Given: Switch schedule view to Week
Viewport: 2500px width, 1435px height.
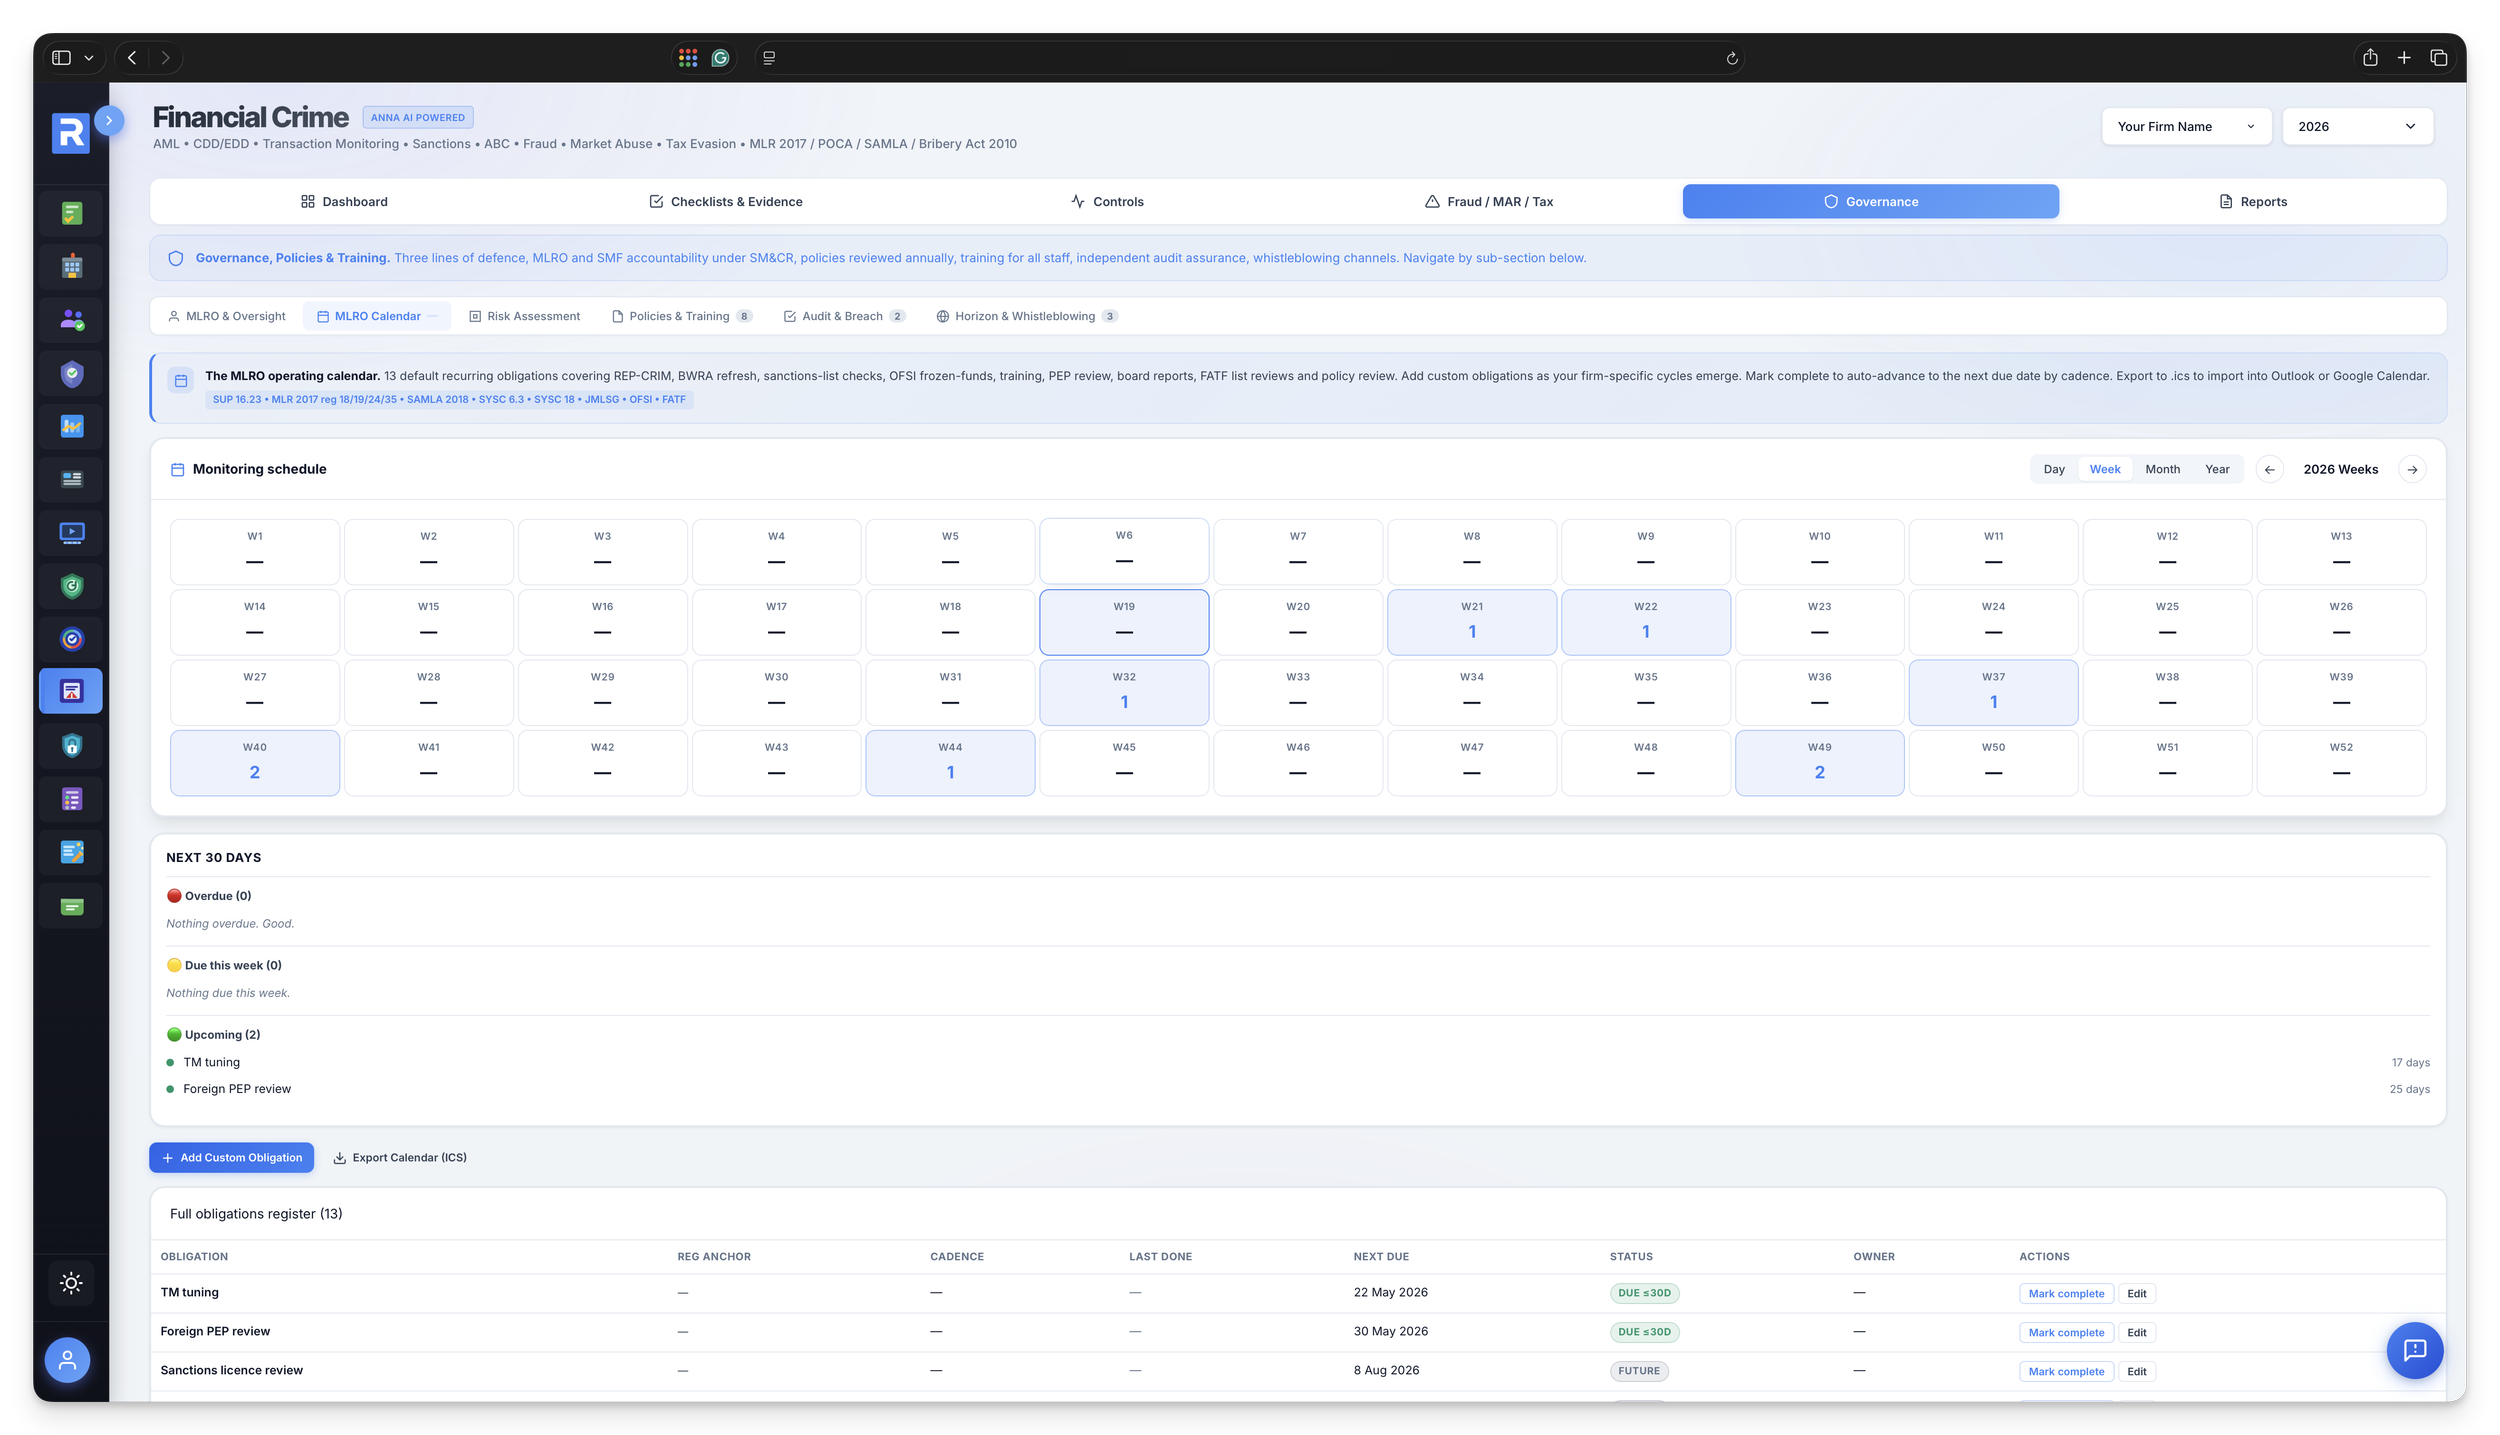Looking at the screenshot, I should click(x=2104, y=469).
